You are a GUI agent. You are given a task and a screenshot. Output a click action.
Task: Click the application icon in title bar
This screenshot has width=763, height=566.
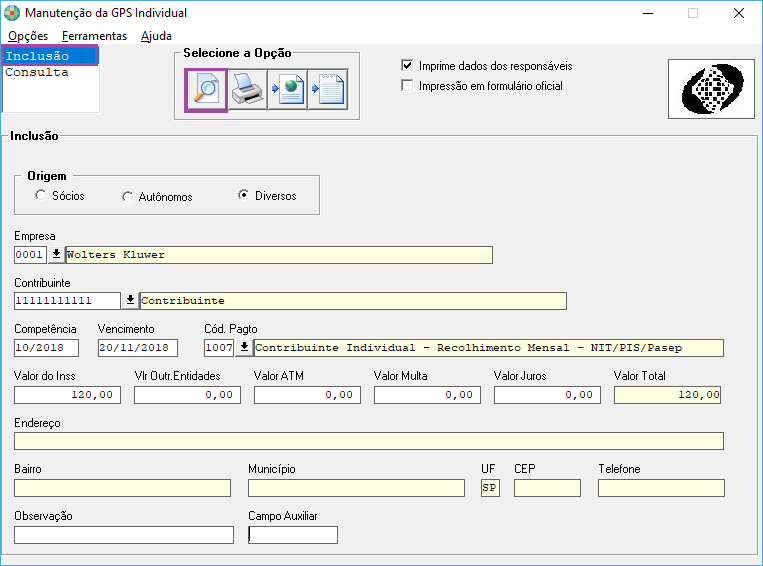[12, 13]
